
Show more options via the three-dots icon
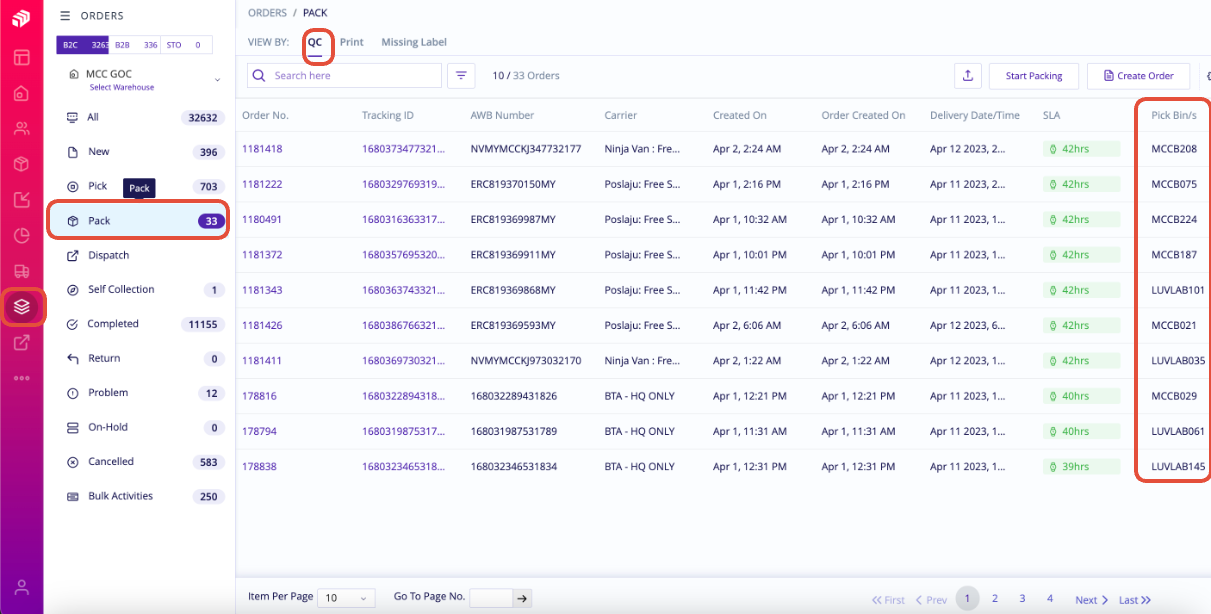click(x=21, y=378)
